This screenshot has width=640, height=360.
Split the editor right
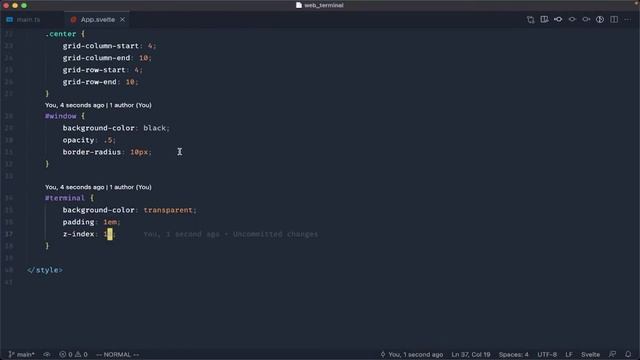tap(613, 20)
